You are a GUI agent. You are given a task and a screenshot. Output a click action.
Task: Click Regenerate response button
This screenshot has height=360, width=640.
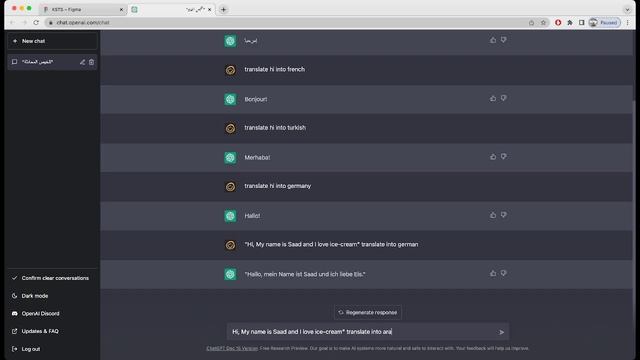click(x=368, y=312)
